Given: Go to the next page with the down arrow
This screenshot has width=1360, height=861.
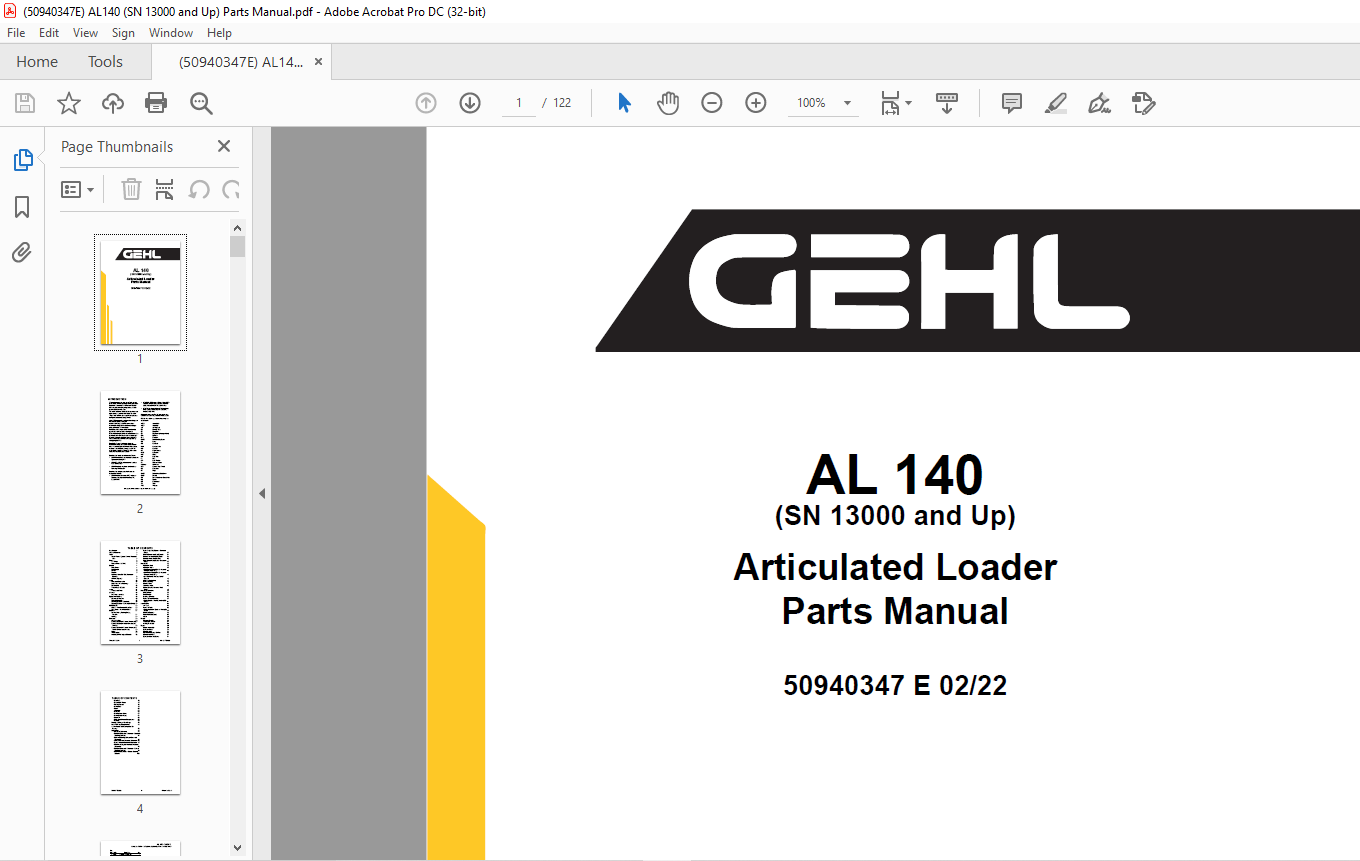Looking at the screenshot, I should [470, 103].
